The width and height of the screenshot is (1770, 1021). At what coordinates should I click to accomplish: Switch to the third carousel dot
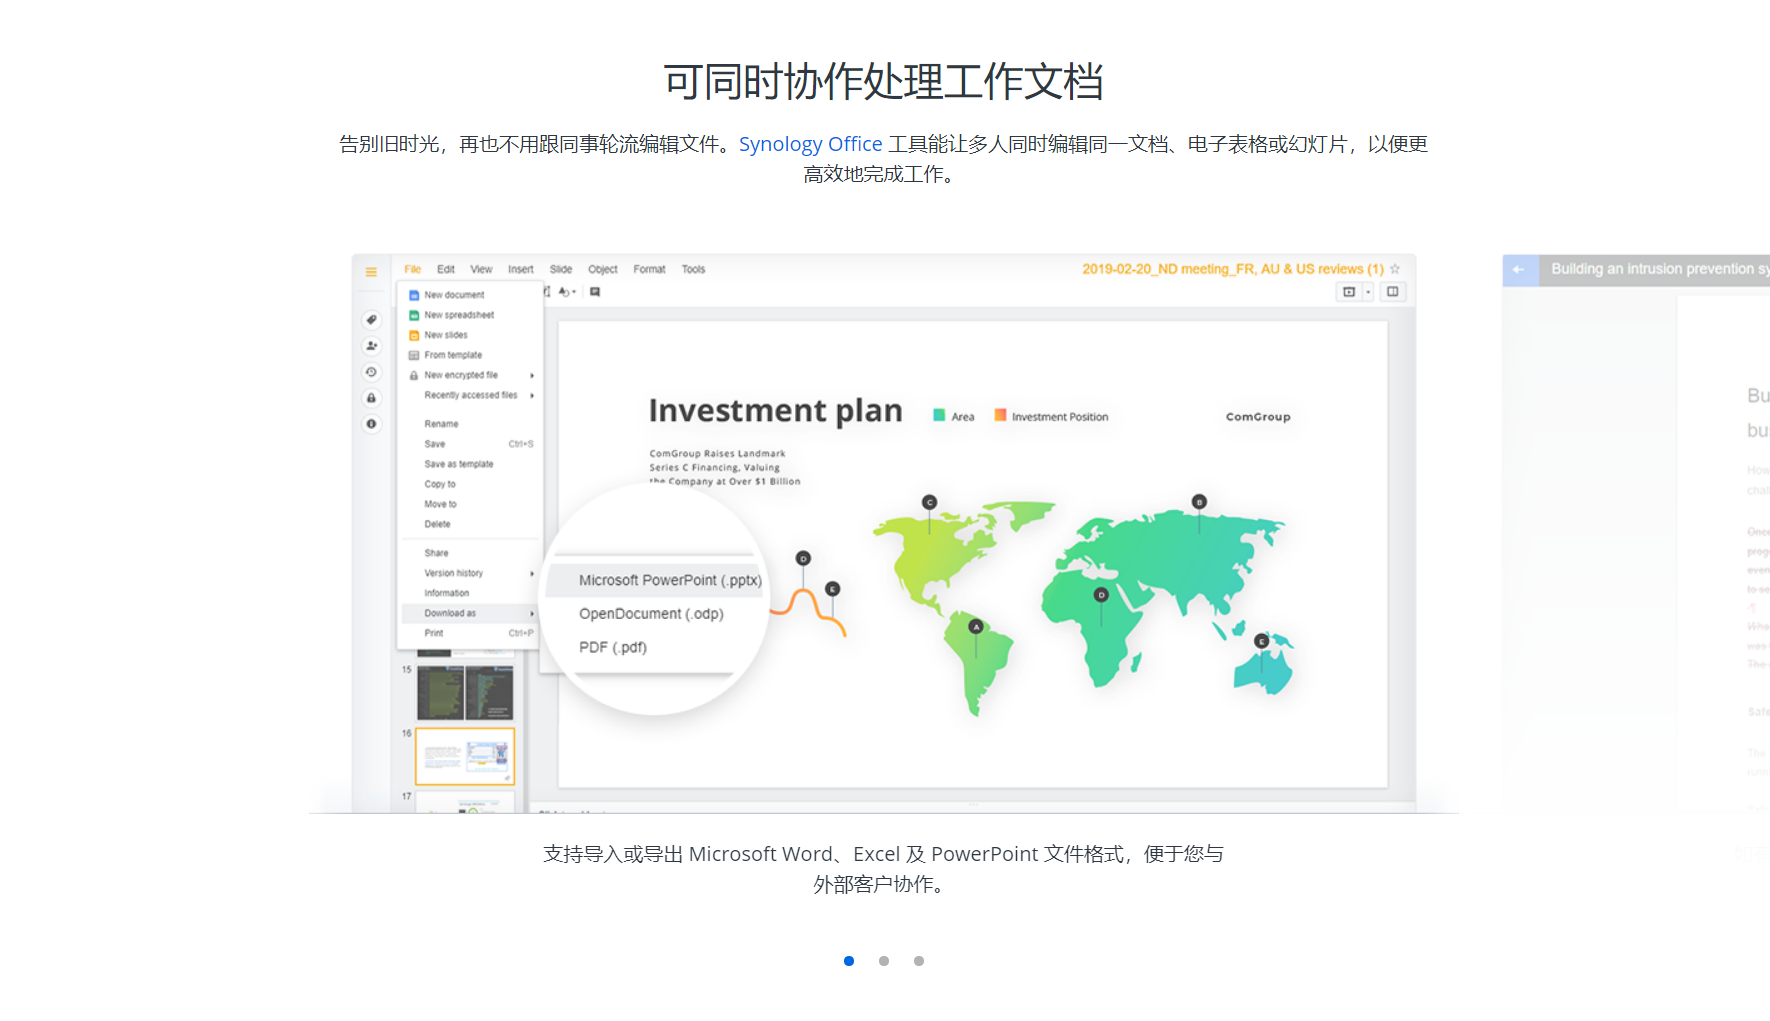(919, 961)
